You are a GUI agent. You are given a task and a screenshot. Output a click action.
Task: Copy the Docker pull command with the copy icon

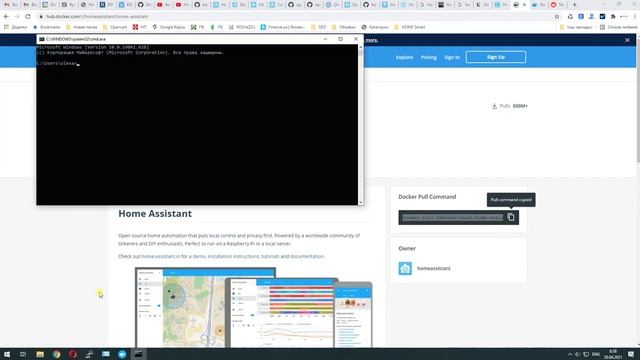[511, 217]
